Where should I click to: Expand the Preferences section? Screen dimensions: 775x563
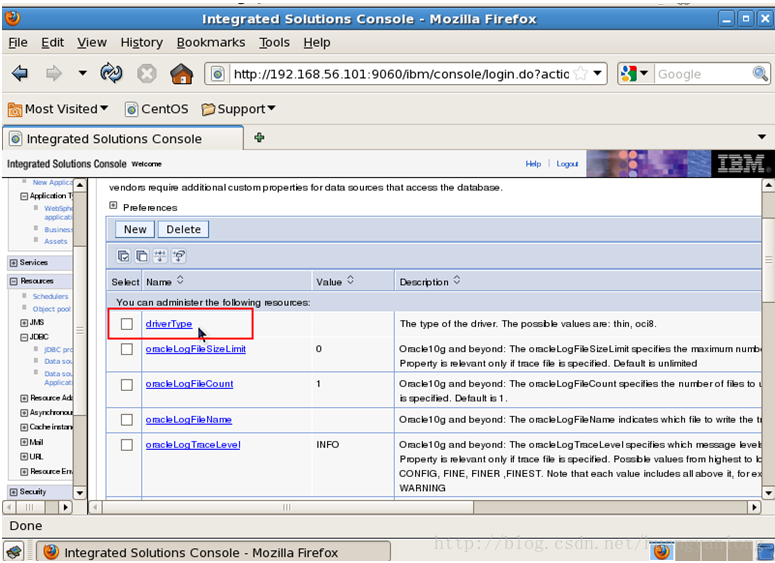coord(113,206)
